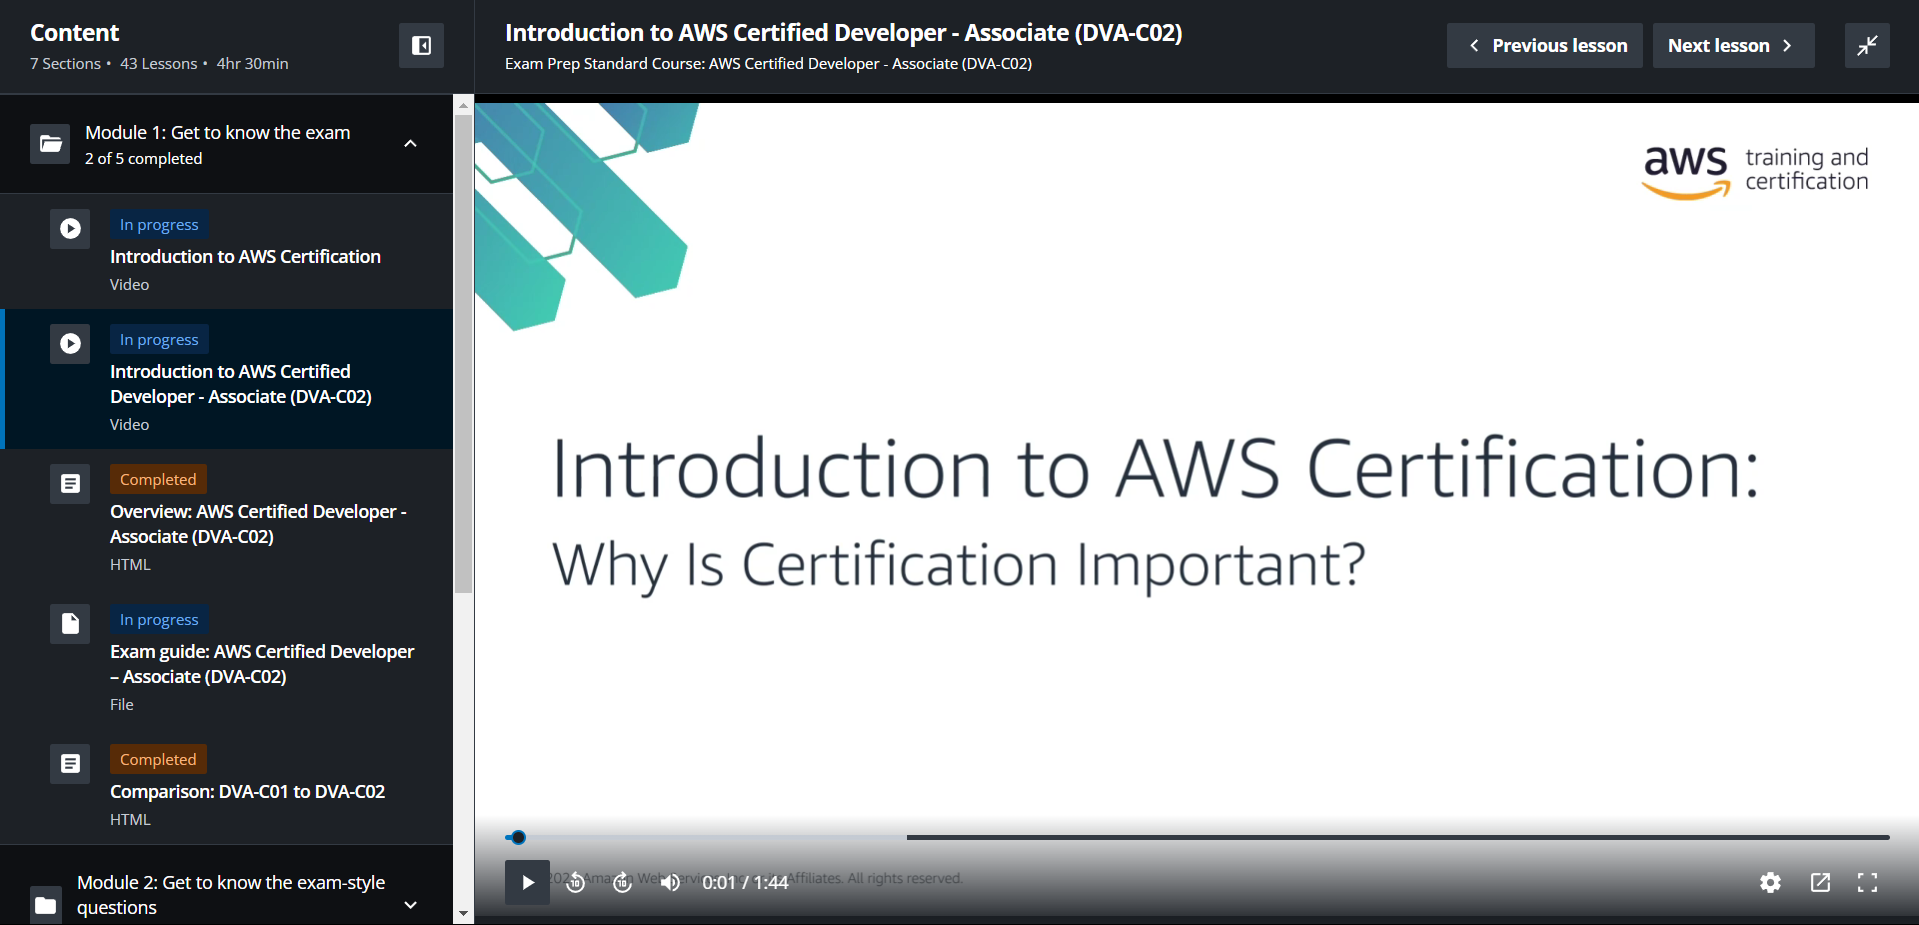Click document icon beside Overview: AWS Certified Developer
Image resolution: width=1919 pixels, height=925 pixels.
click(70, 484)
